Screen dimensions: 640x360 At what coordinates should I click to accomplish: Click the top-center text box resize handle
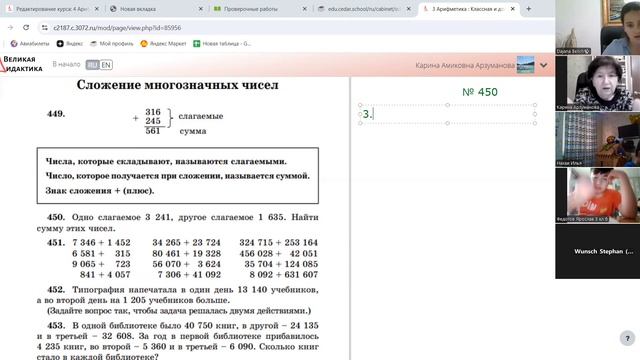point(447,105)
